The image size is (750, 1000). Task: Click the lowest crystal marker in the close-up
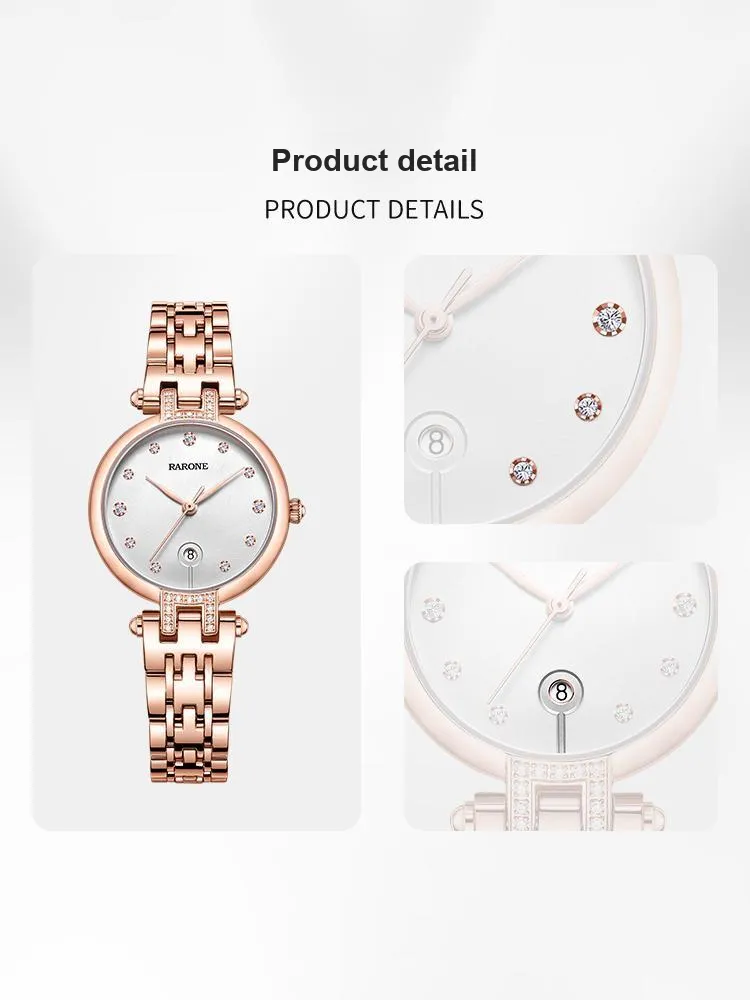523,471
